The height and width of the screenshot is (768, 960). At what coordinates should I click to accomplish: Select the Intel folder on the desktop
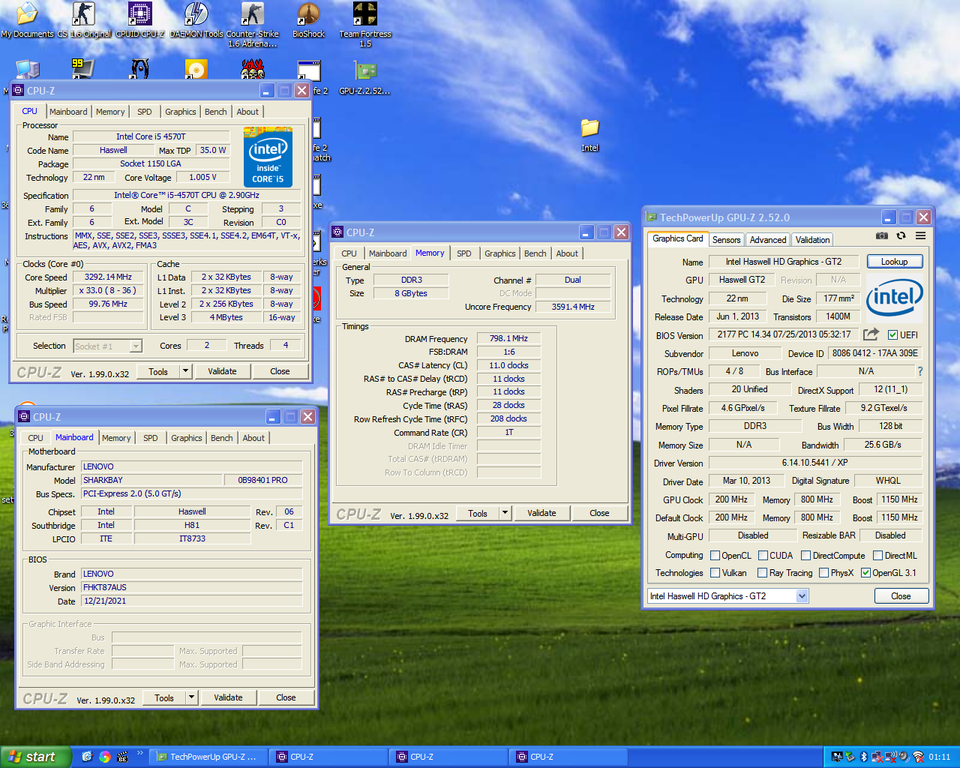(x=590, y=135)
